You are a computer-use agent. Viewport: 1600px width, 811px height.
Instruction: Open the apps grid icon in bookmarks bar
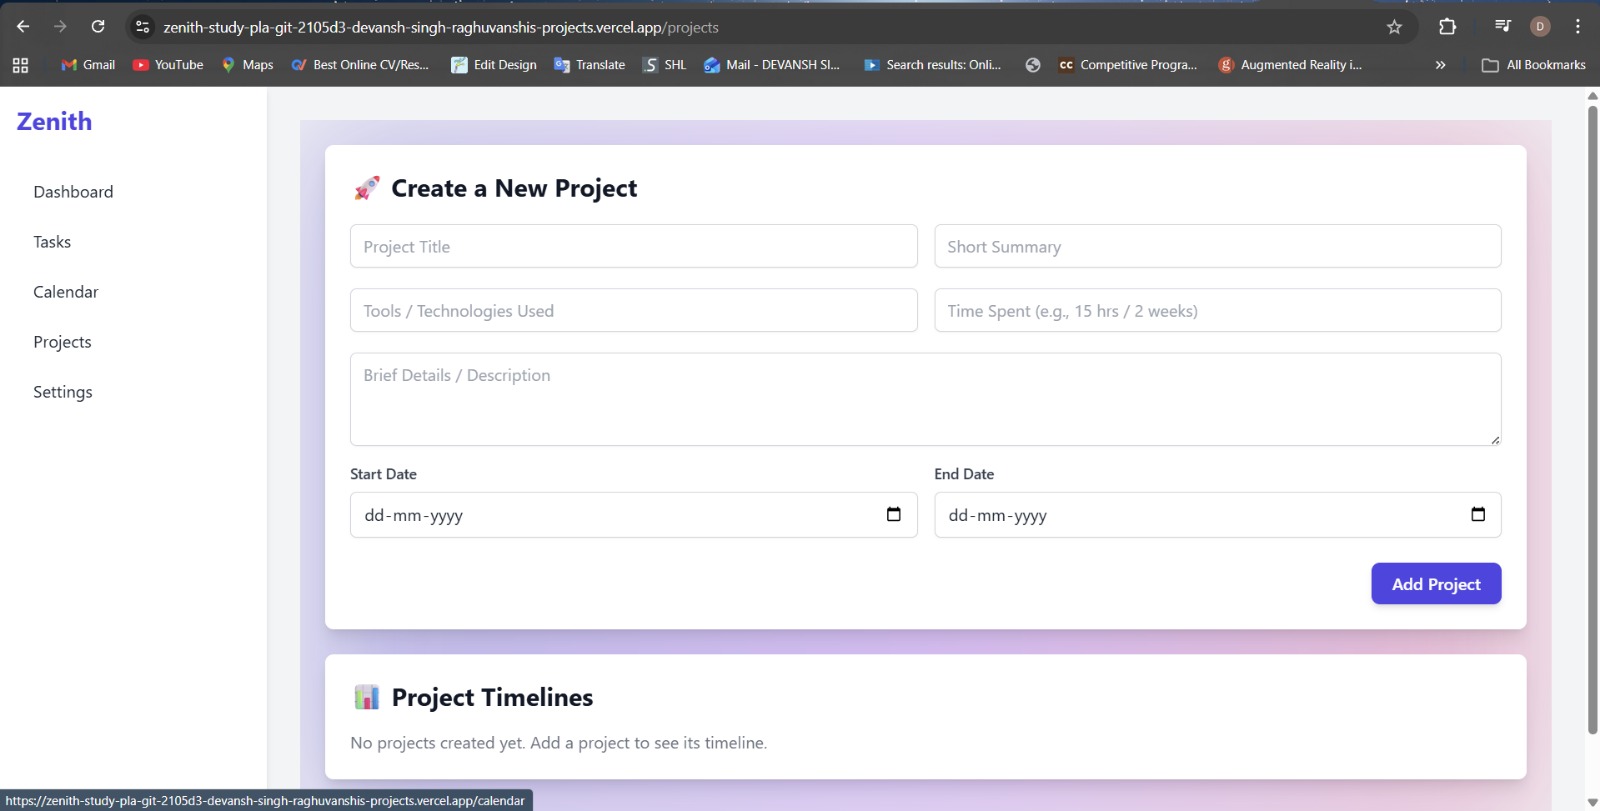20,65
